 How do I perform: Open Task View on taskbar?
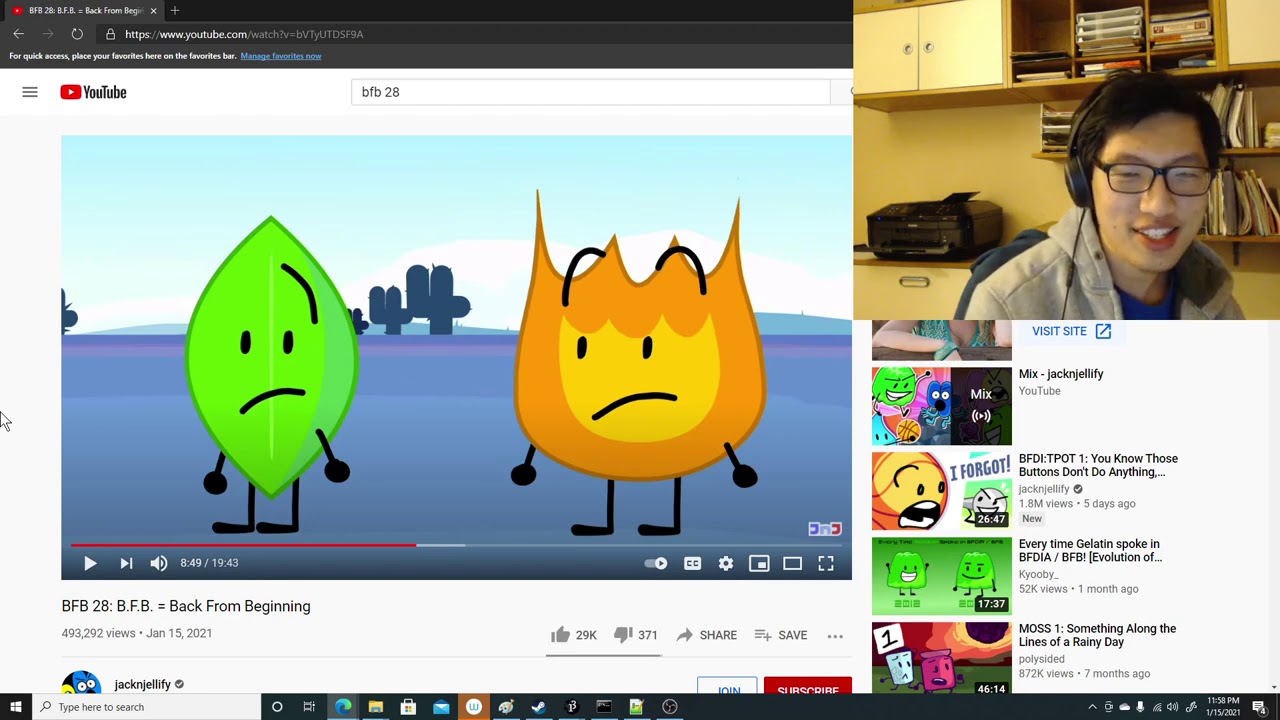309,707
